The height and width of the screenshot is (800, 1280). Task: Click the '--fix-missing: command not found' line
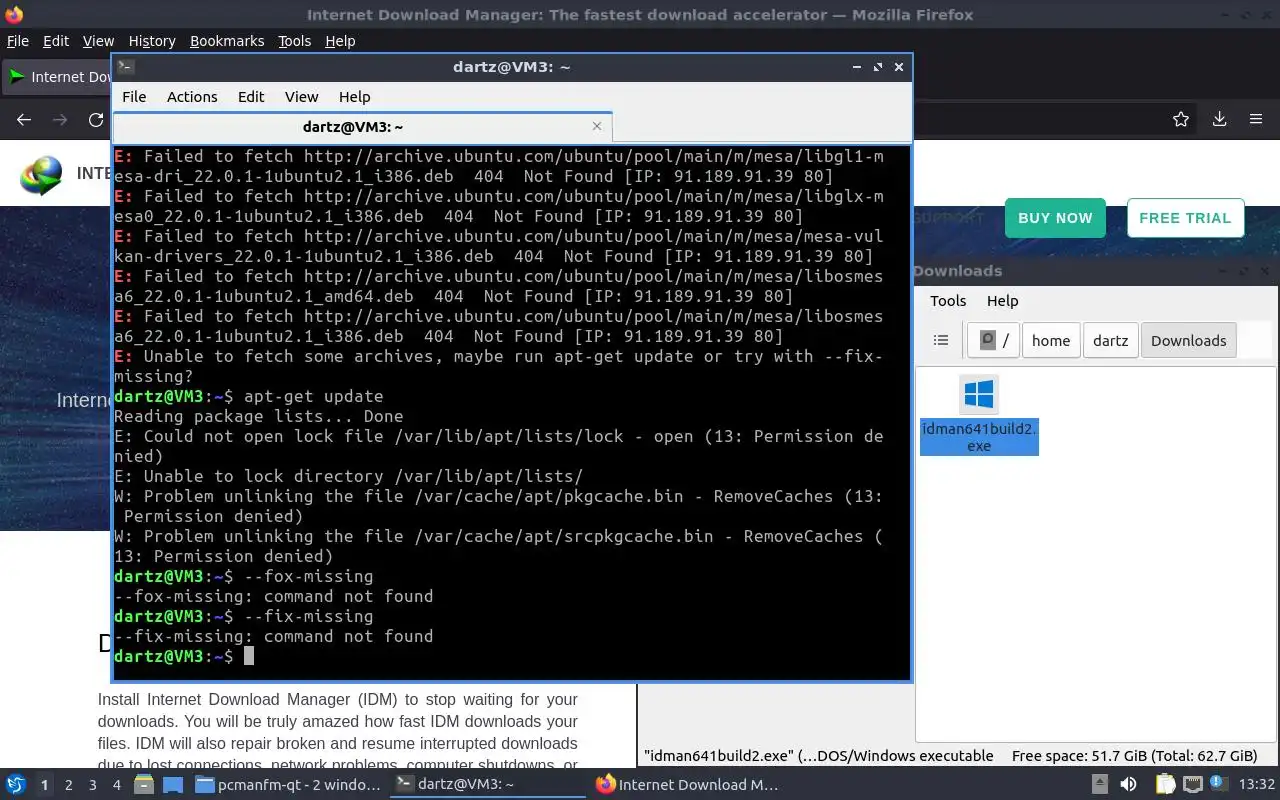coord(274,636)
